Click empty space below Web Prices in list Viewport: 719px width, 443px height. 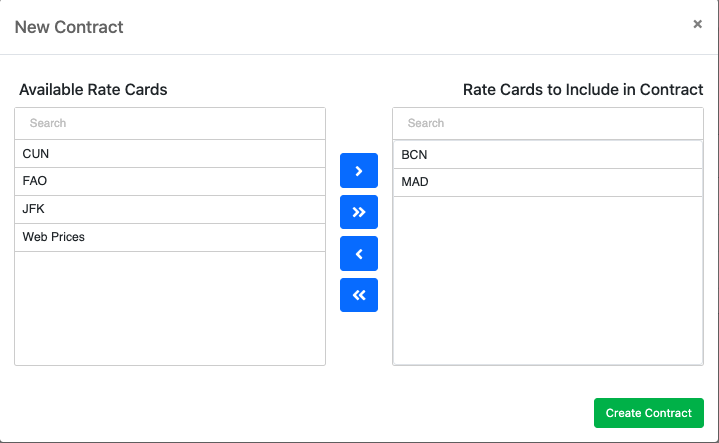[x=170, y=308]
